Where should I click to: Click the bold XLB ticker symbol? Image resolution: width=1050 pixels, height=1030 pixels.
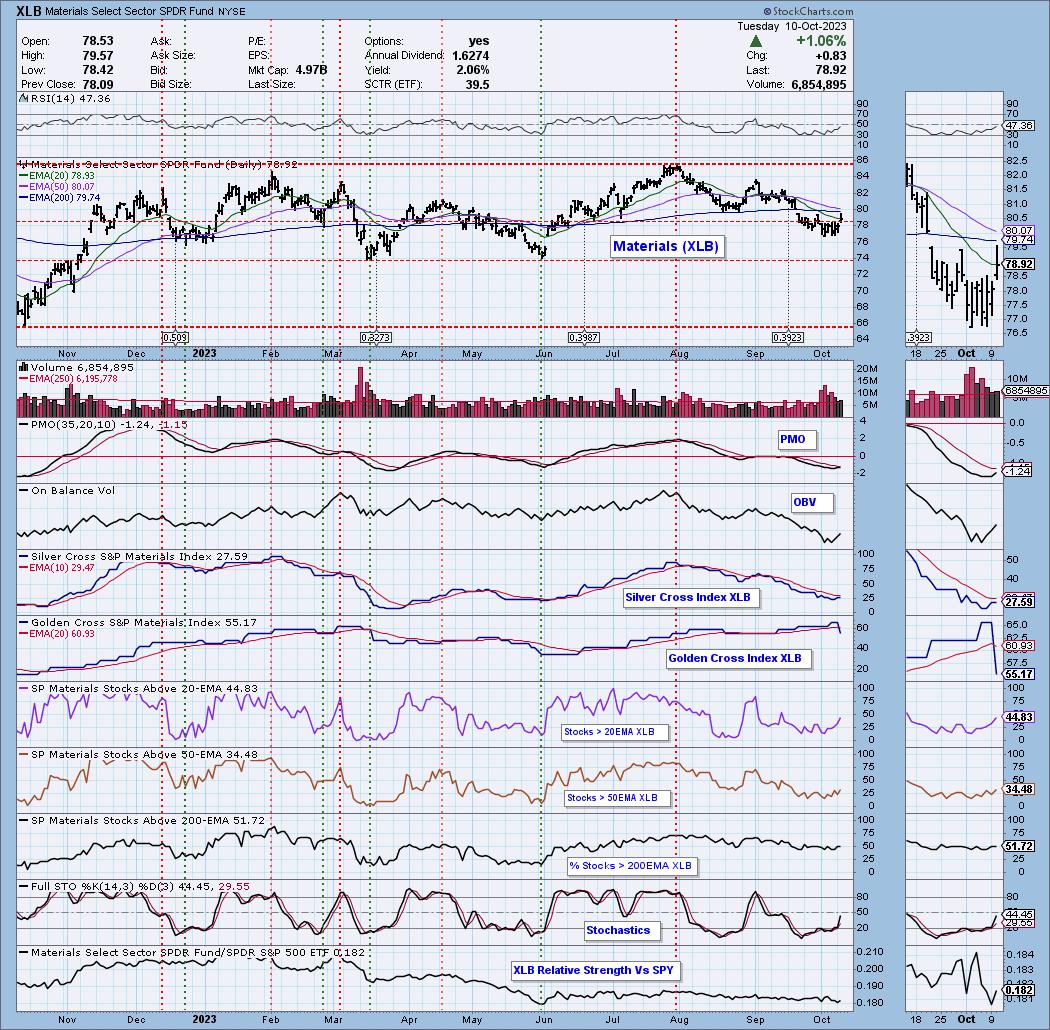pos(28,11)
